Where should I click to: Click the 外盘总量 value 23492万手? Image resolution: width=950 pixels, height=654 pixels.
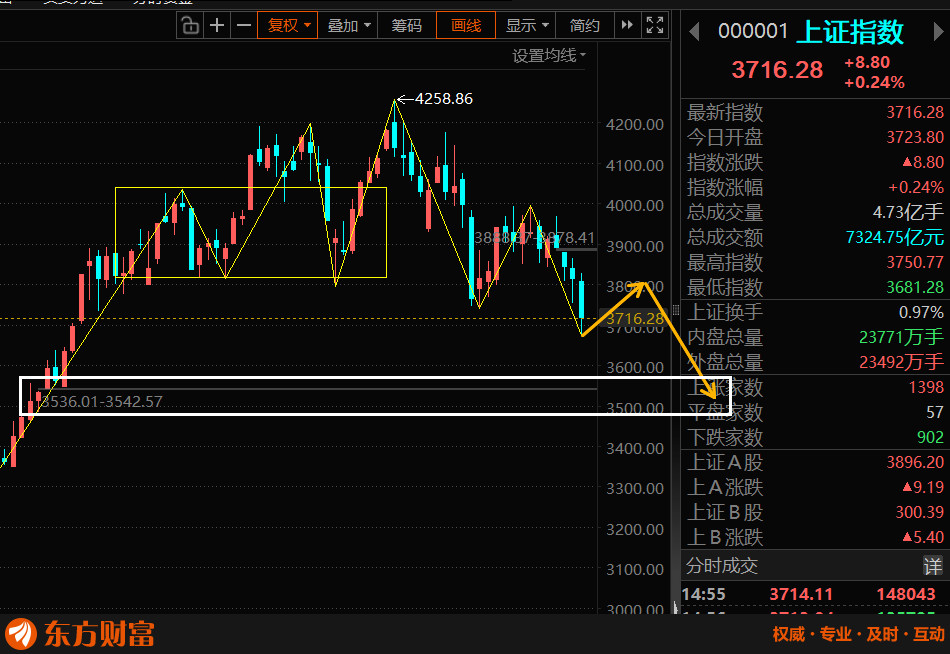point(901,362)
